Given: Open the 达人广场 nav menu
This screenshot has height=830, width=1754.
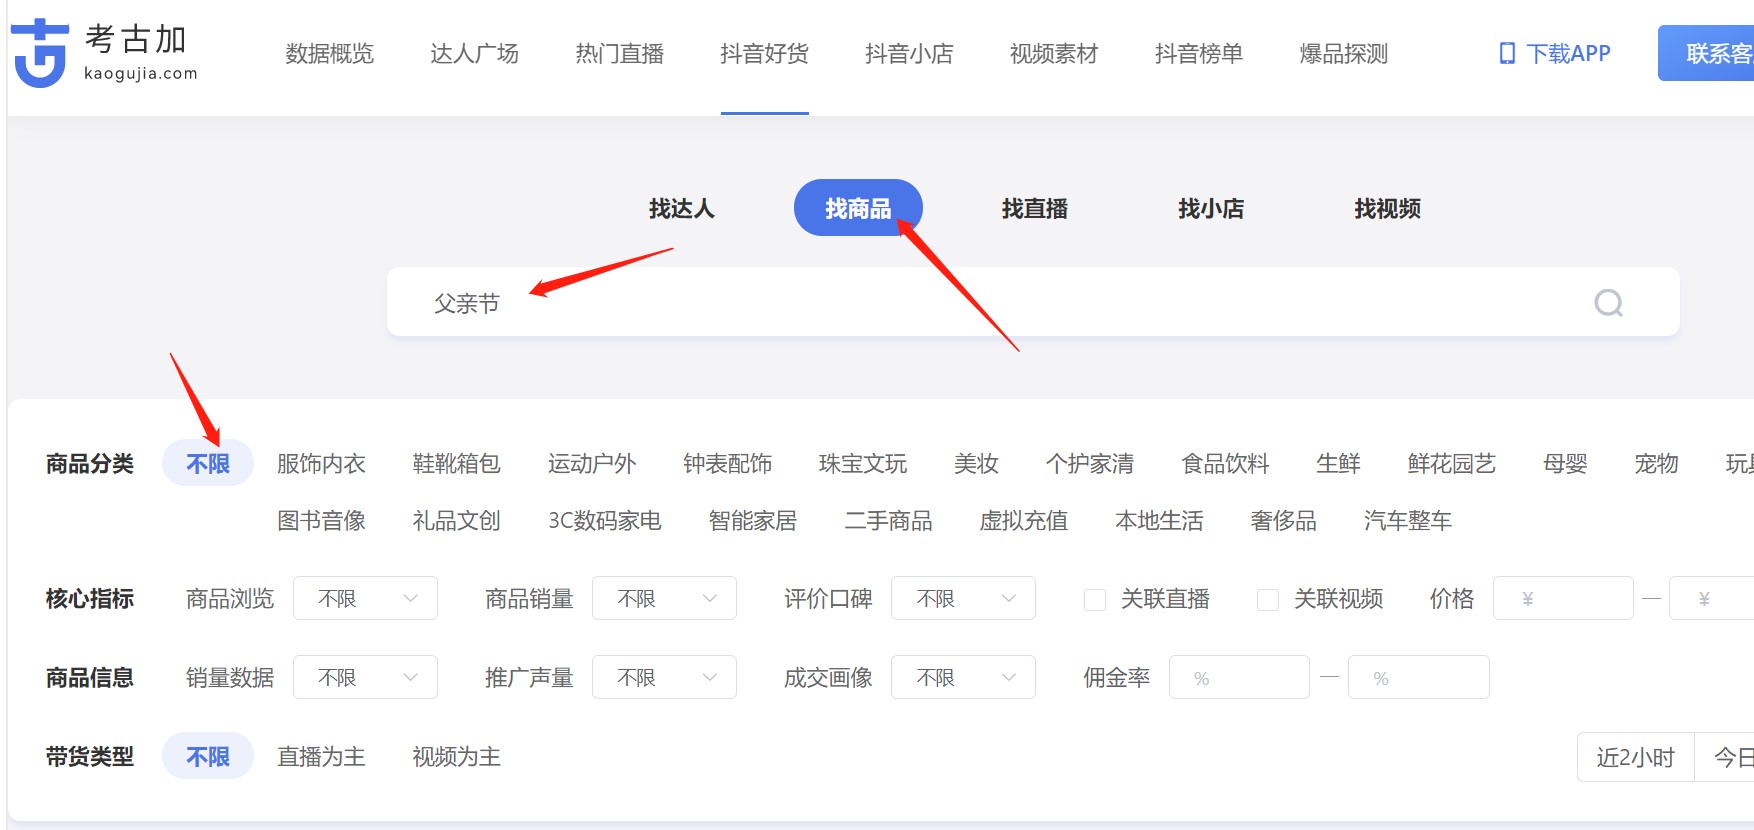Looking at the screenshot, I should (x=474, y=53).
